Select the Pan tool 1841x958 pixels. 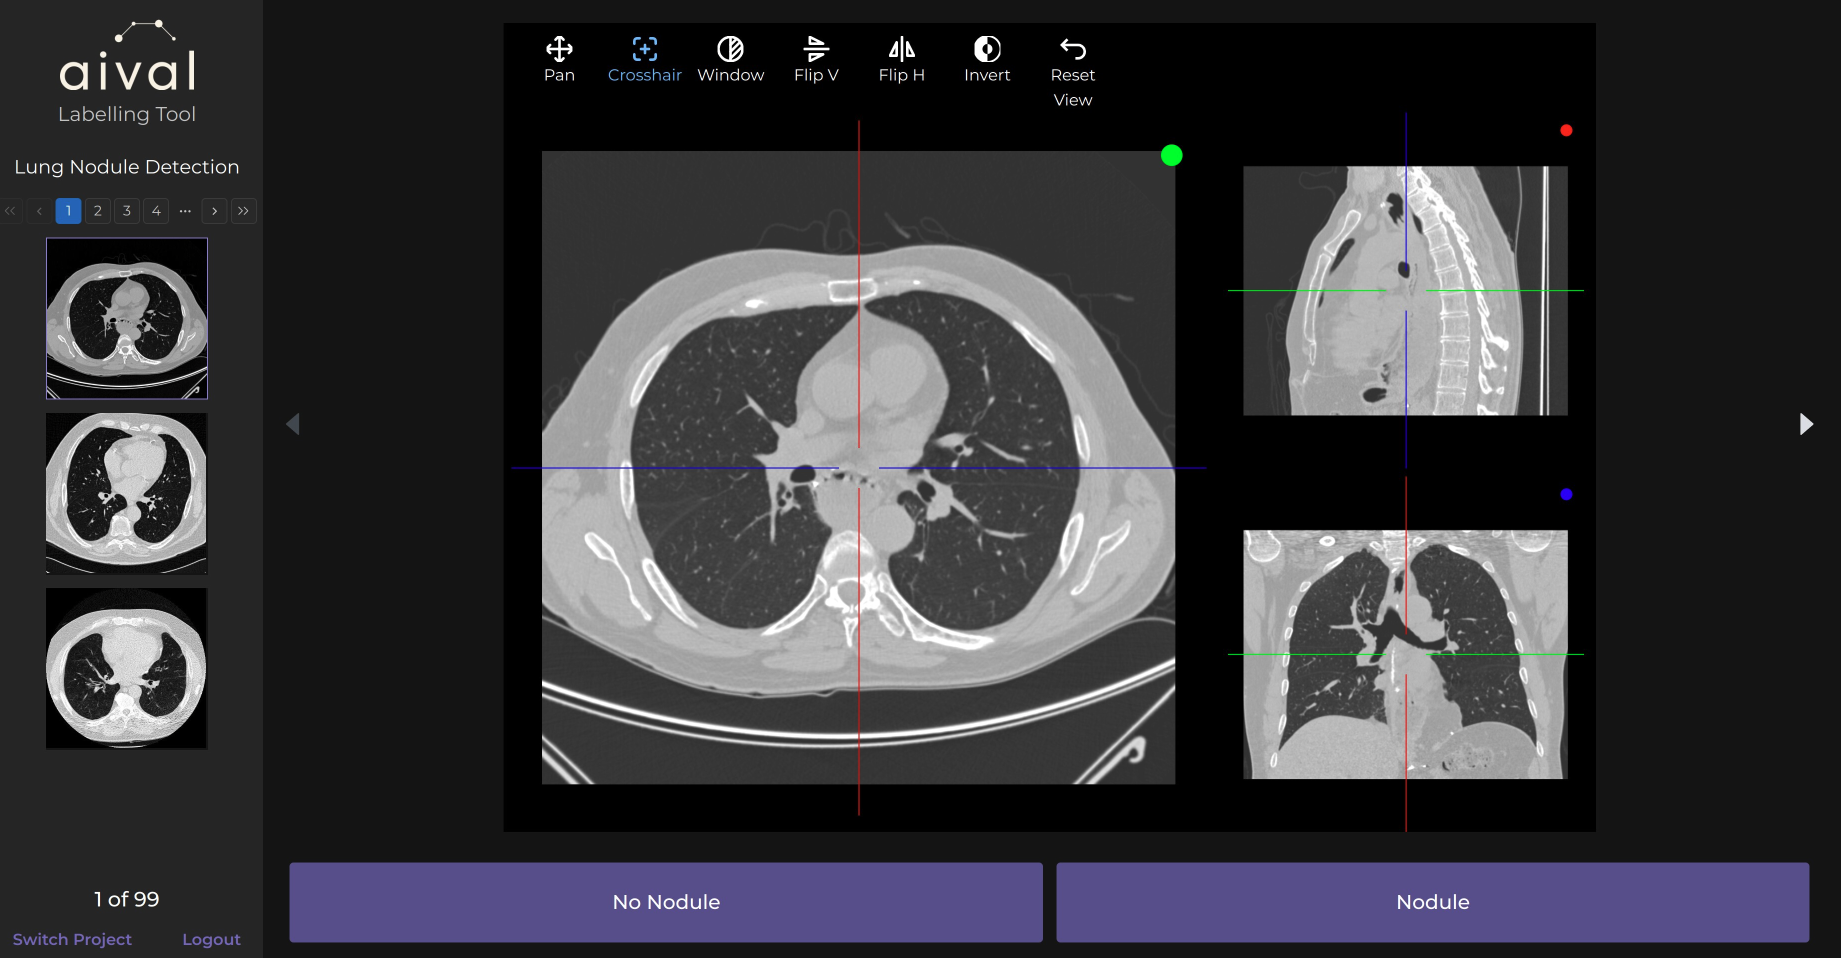click(559, 60)
